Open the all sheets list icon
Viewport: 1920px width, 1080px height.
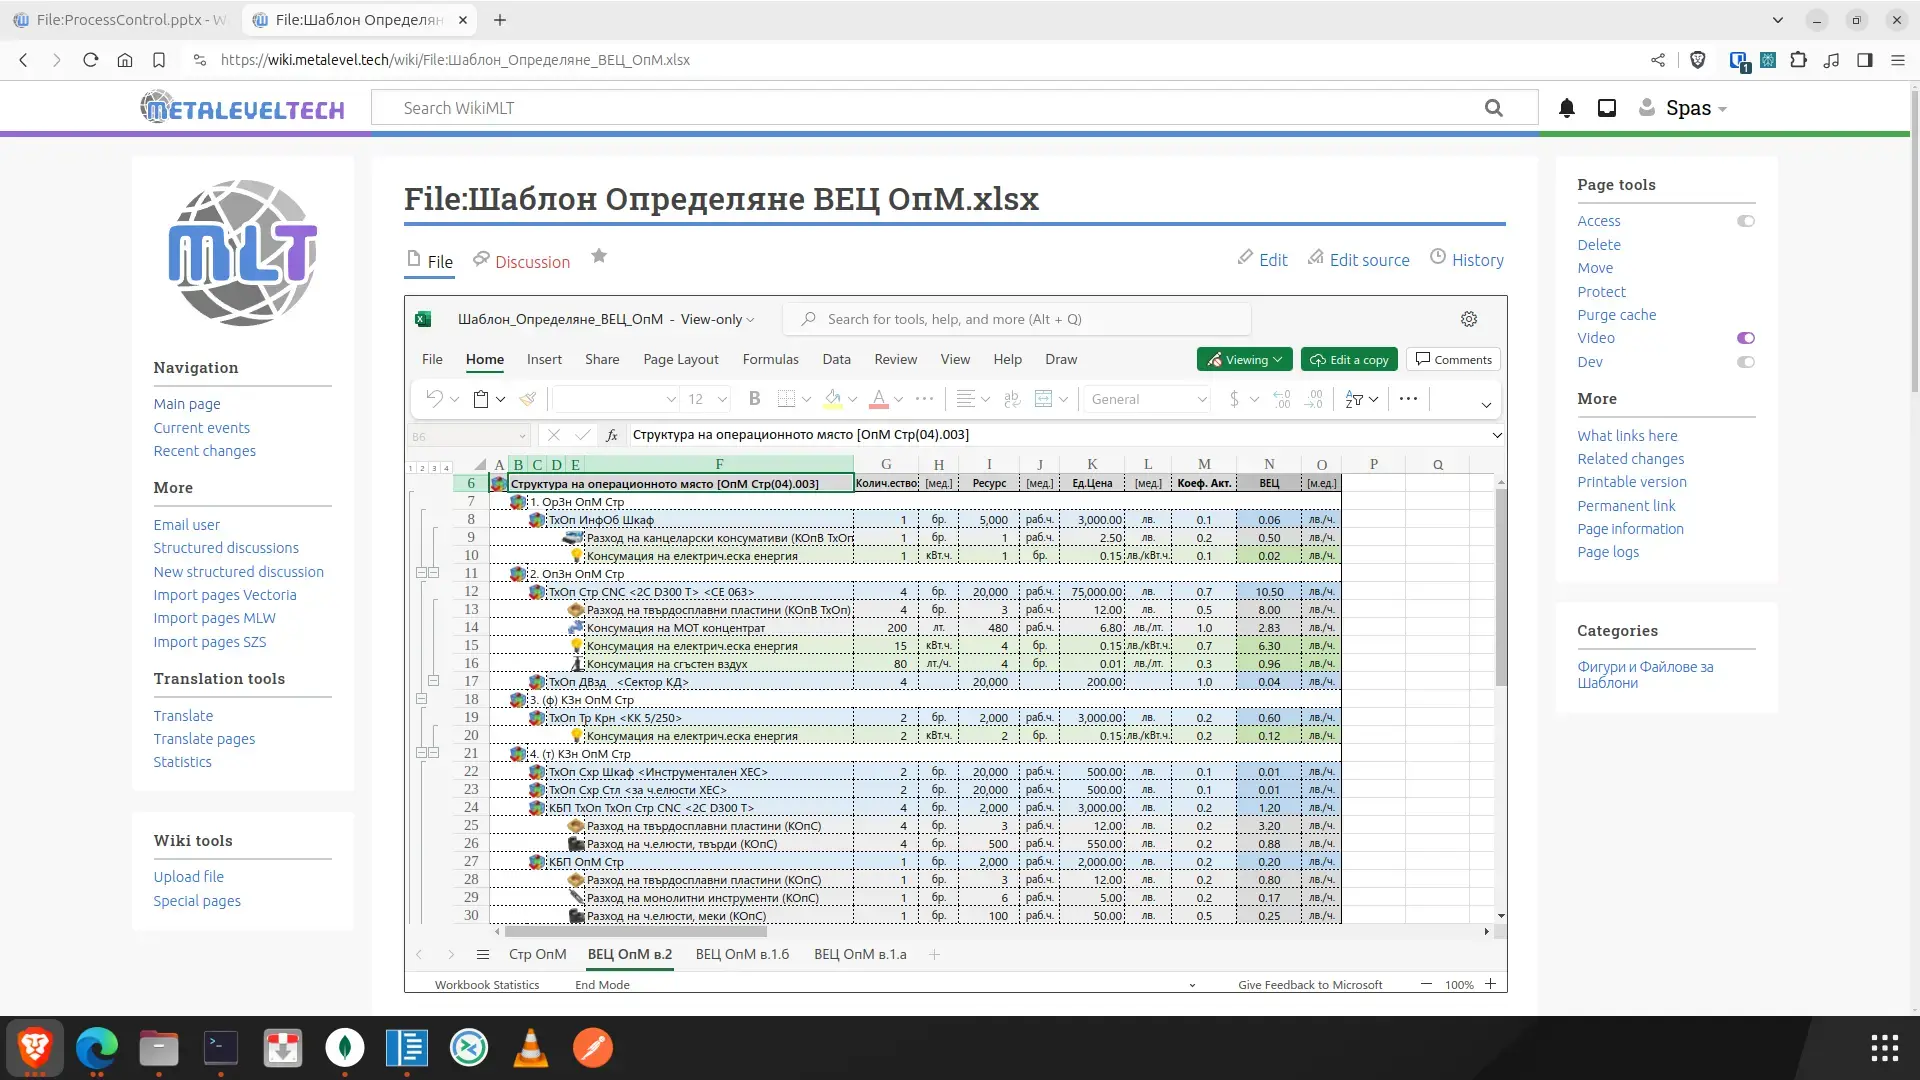pyautogui.click(x=483, y=954)
